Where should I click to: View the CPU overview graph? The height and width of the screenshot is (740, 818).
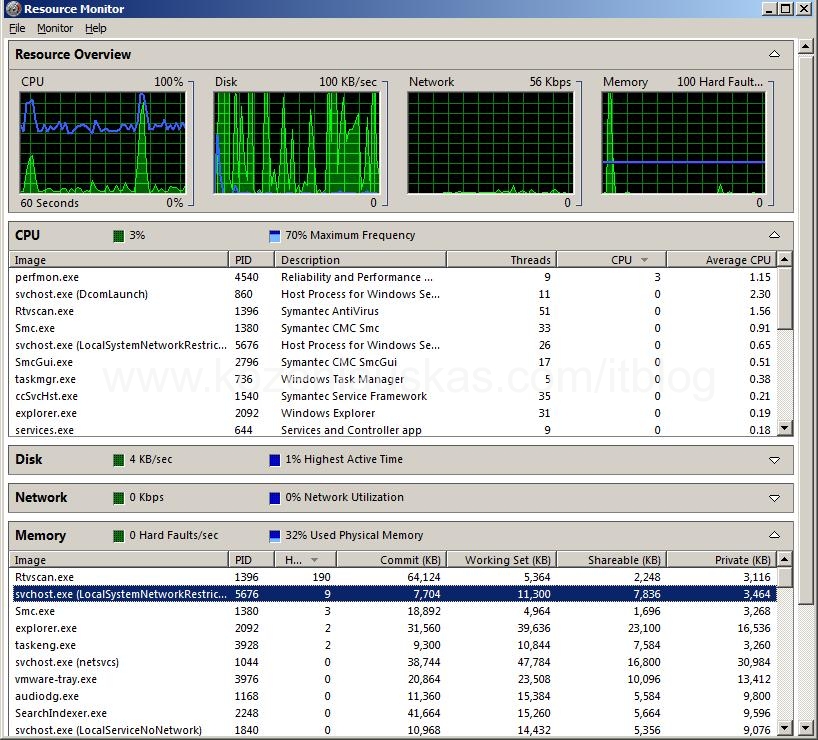pos(102,142)
